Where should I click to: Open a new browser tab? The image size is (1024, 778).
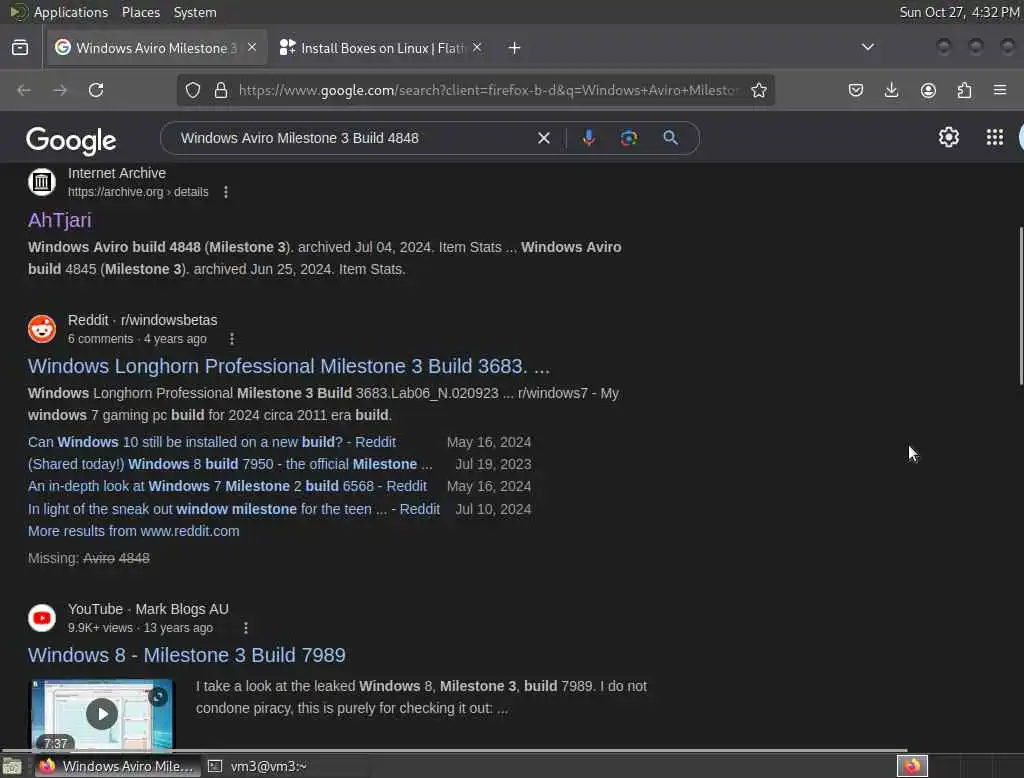pos(515,48)
